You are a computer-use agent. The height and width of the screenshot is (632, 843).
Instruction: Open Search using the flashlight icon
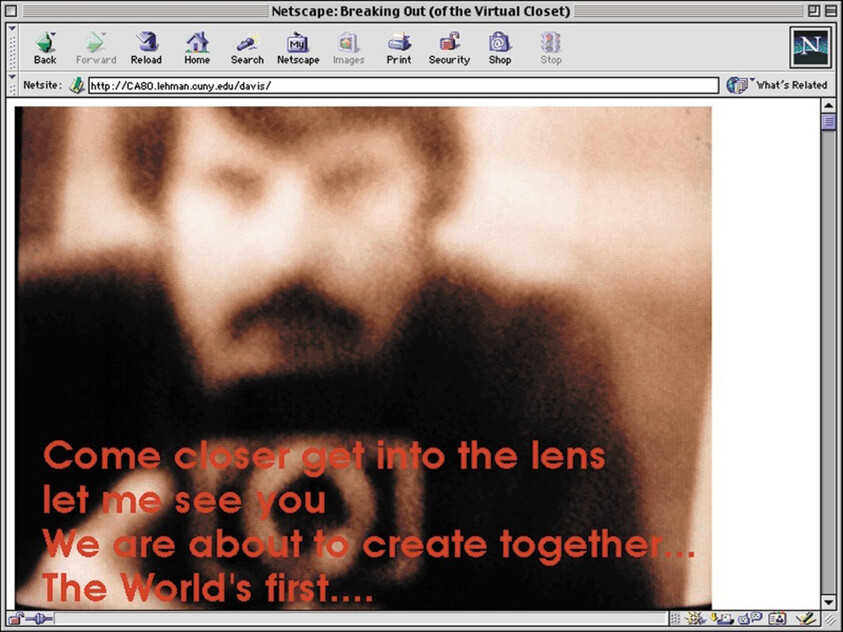pos(246,44)
